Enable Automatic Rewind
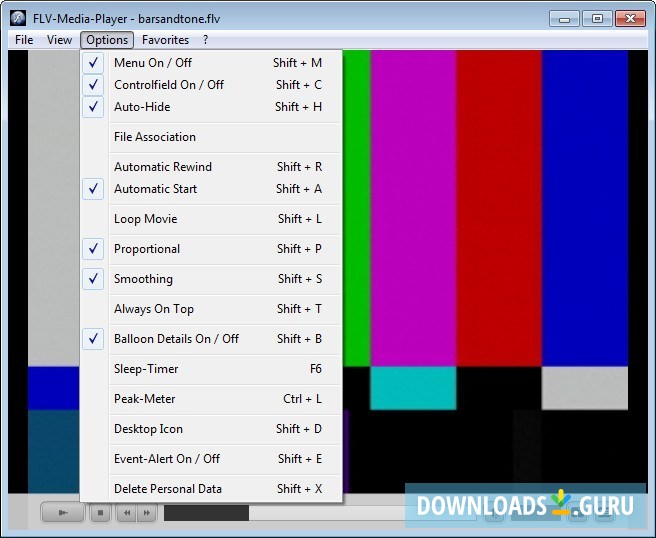Screen dimensions: 656x538 211,167
